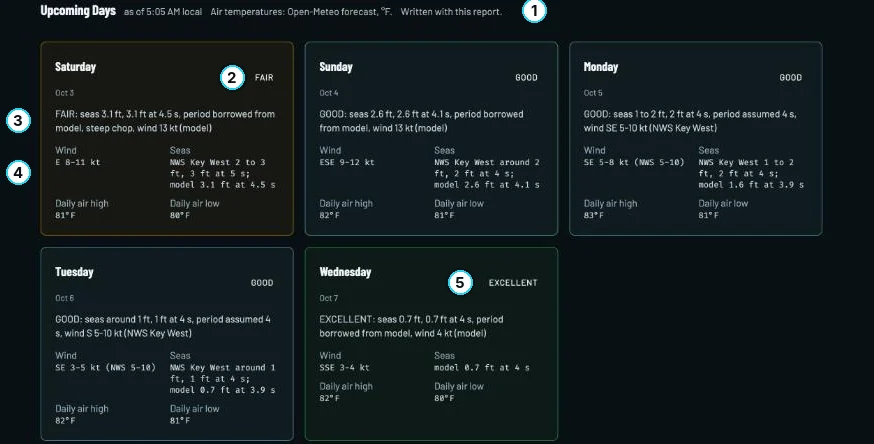This screenshot has width=874, height=444.
Task: Click the "Written with this report." text
Action: (451, 12)
